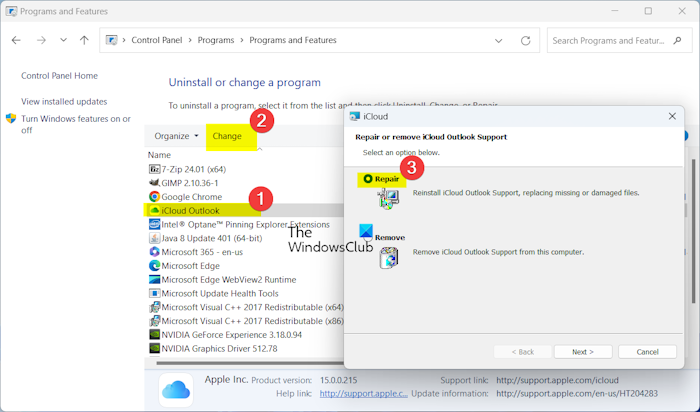Click the Change toolbar command

227,136
